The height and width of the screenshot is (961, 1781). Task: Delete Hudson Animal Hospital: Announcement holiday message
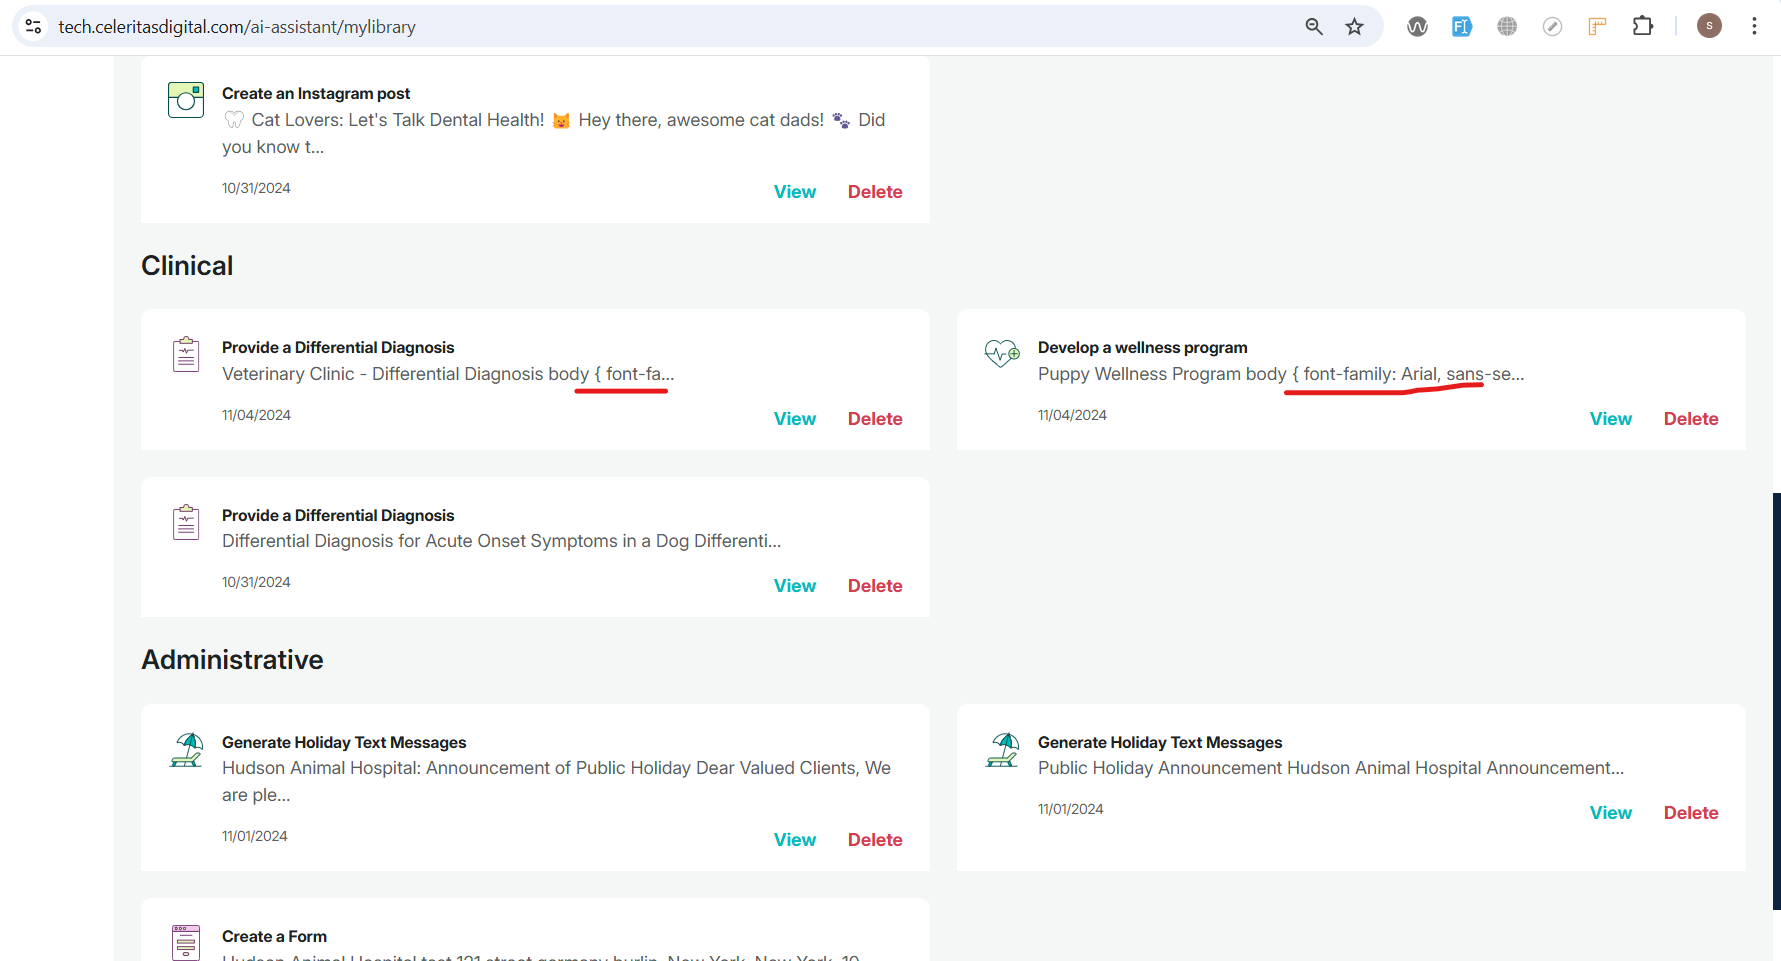tap(875, 840)
